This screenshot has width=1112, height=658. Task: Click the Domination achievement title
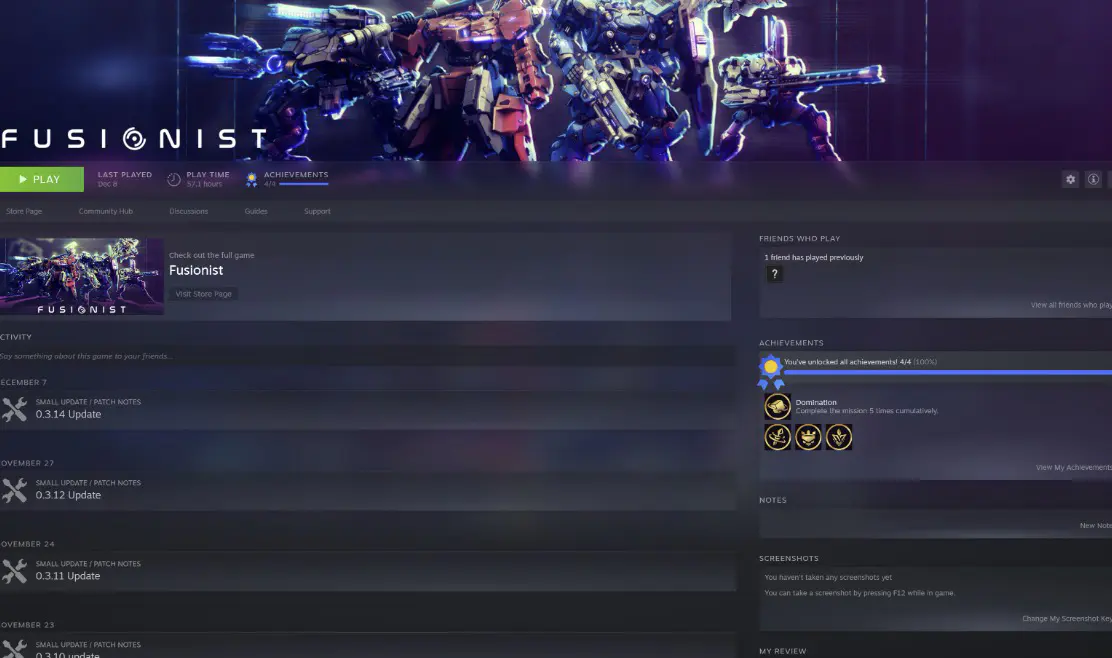click(816, 402)
